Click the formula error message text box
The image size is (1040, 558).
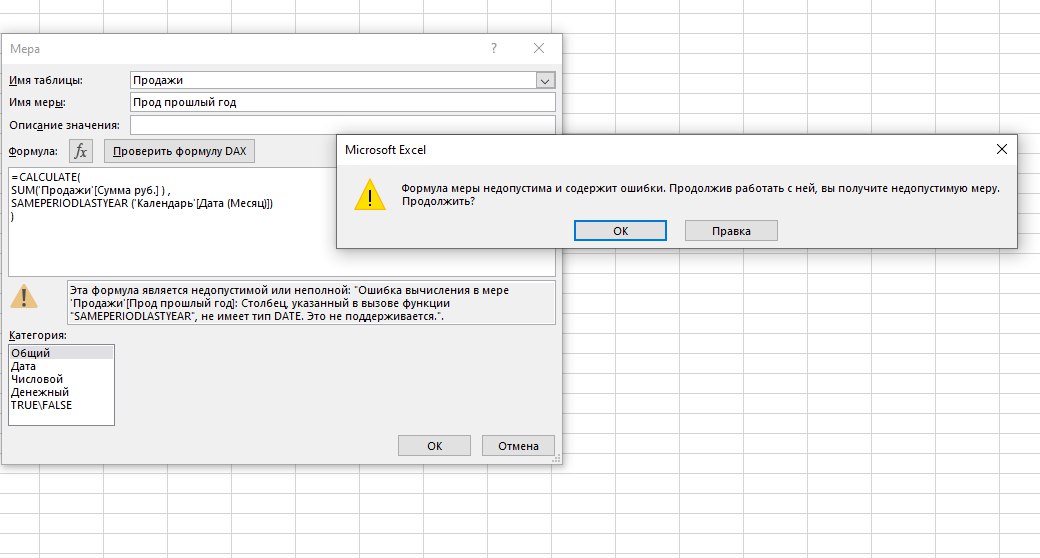tap(311, 303)
